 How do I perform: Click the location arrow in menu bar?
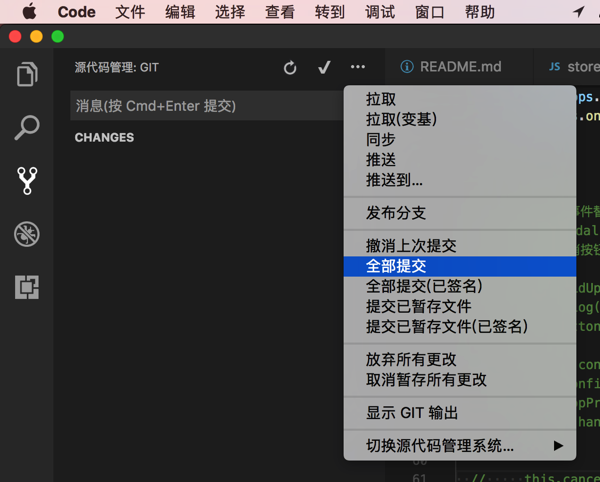tap(578, 12)
